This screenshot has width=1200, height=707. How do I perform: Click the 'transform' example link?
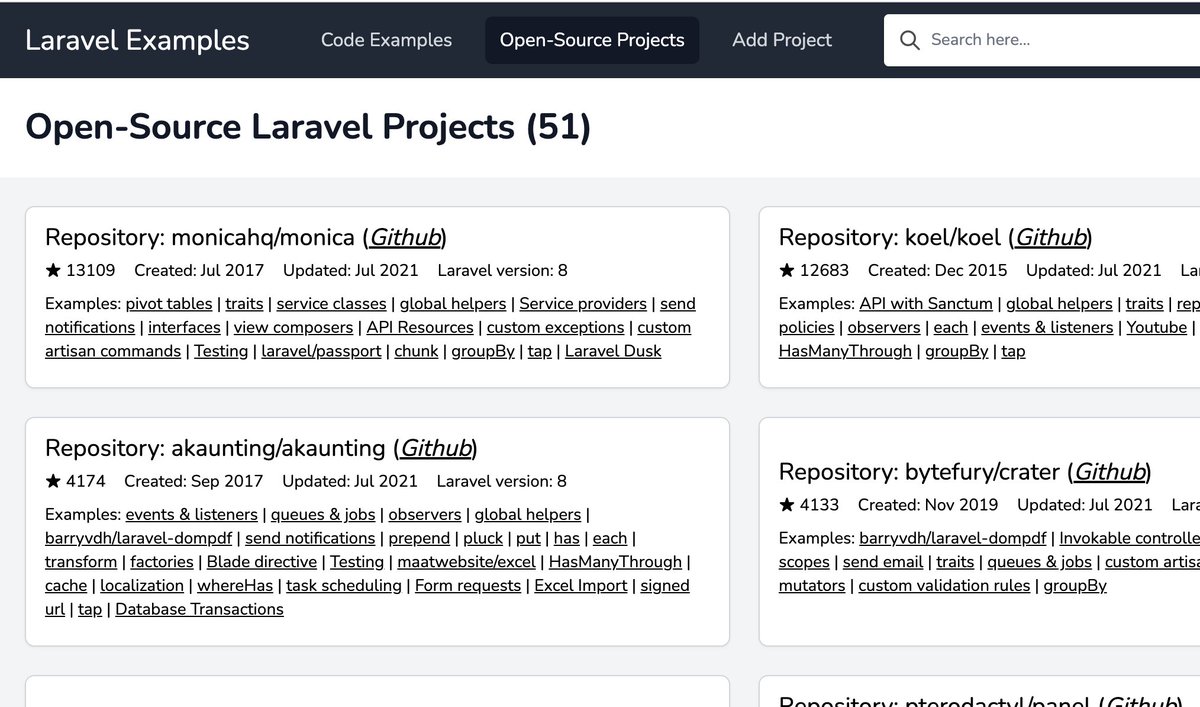[81, 563]
